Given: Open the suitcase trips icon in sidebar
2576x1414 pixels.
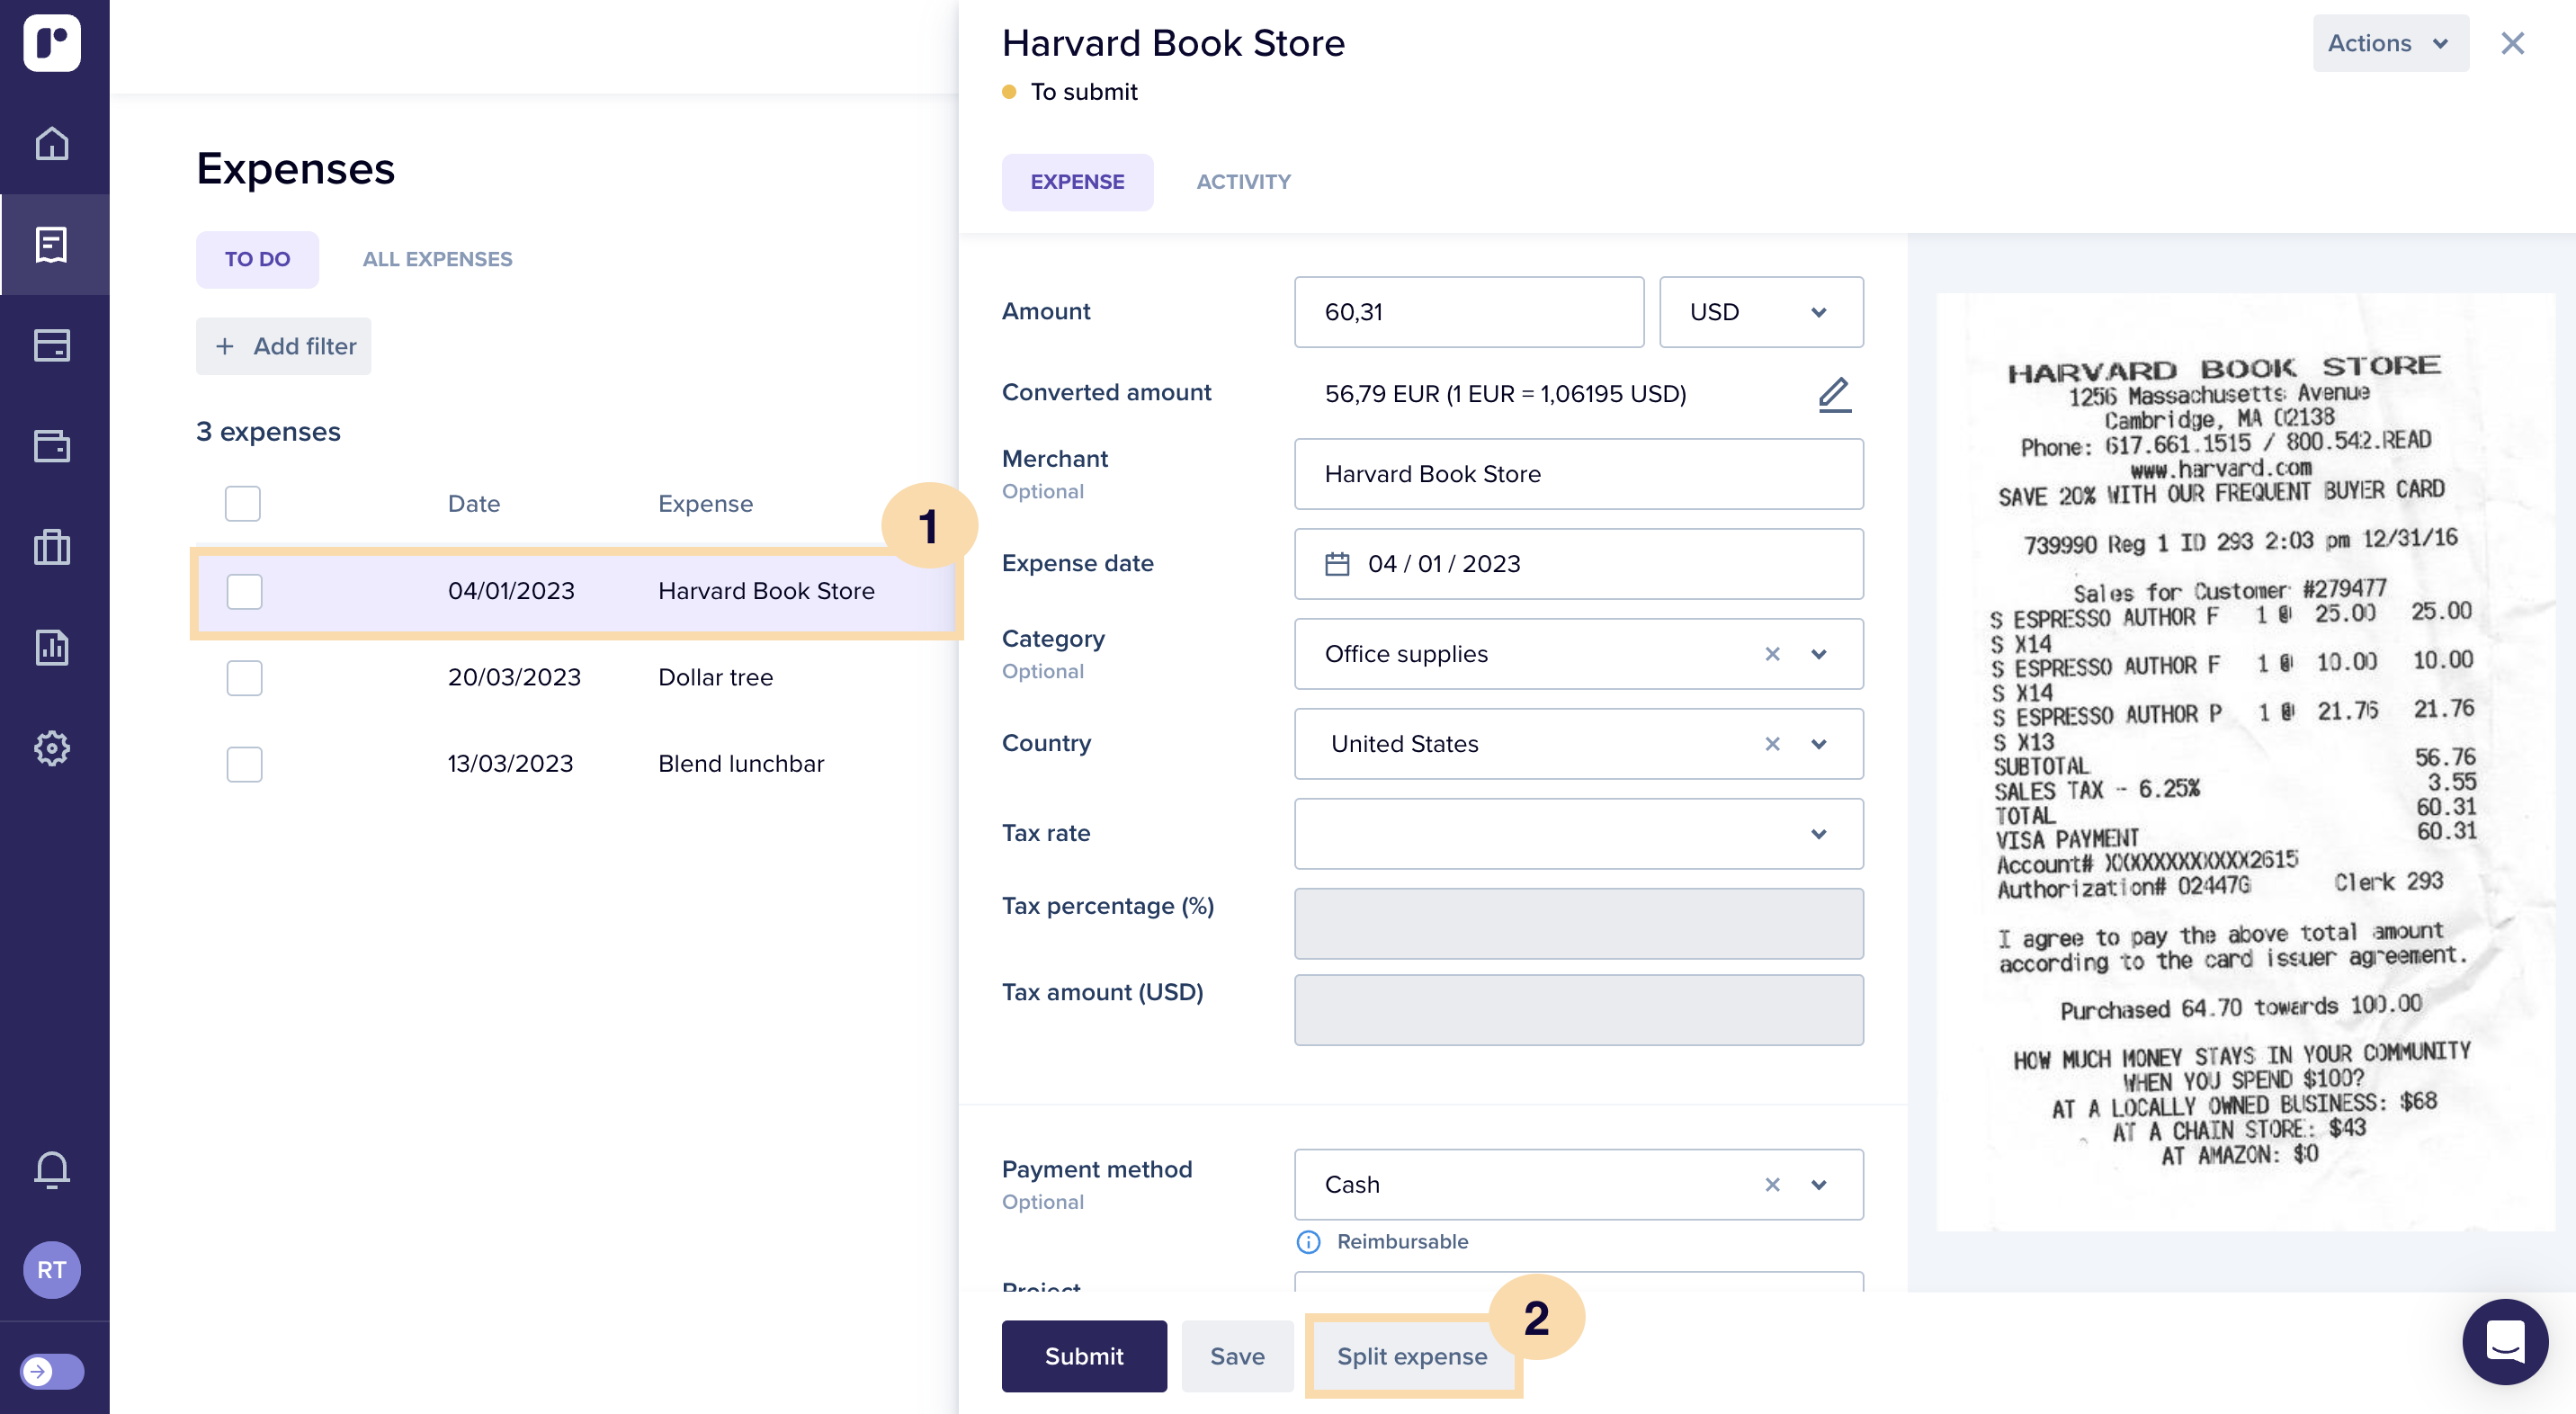Looking at the screenshot, I should click(52, 547).
